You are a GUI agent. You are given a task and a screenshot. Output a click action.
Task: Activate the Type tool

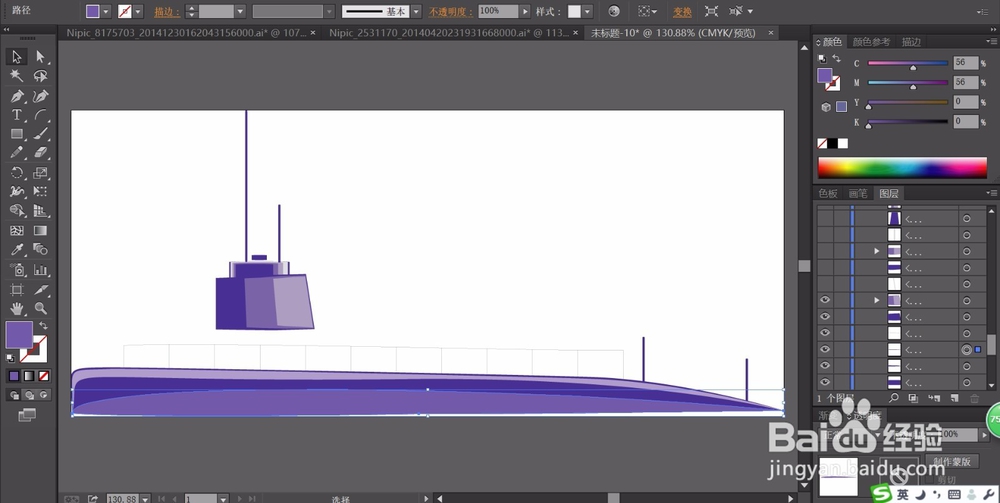click(x=17, y=115)
